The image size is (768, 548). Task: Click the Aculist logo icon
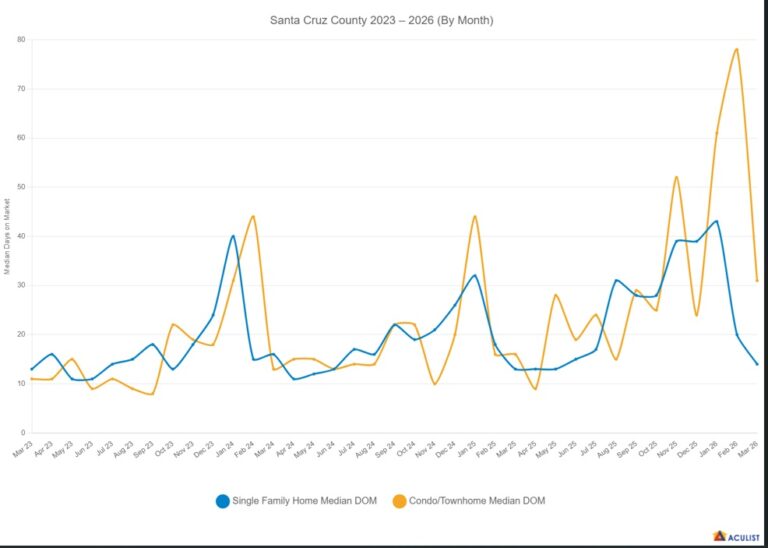tap(718, 536)
